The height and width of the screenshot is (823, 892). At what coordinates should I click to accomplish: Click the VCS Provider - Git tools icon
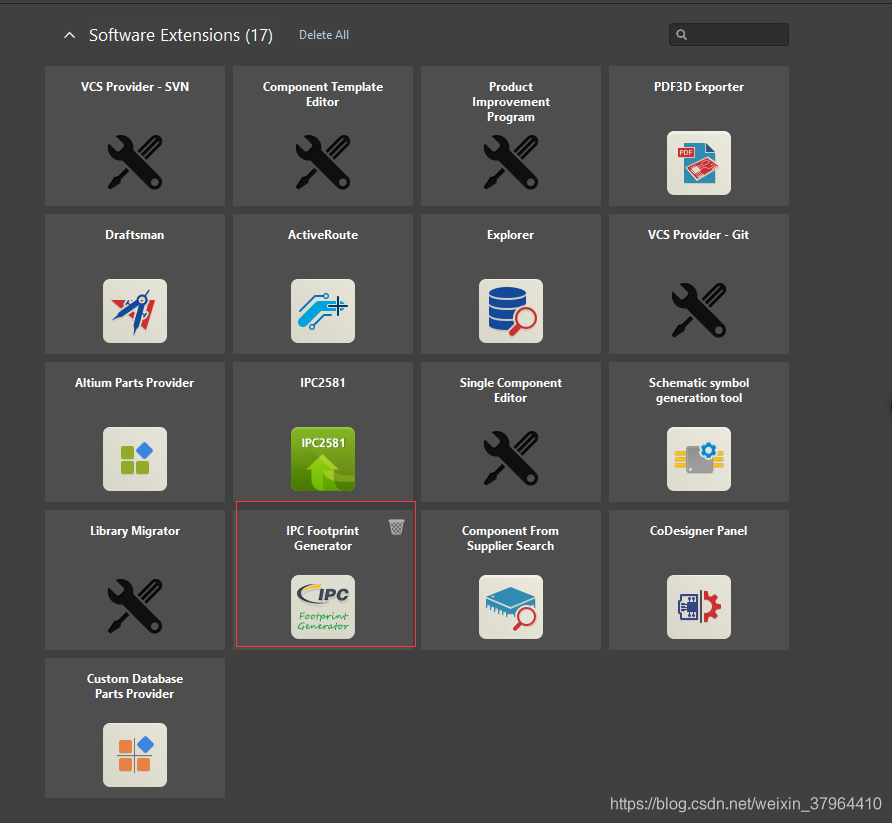coord(699,310)
